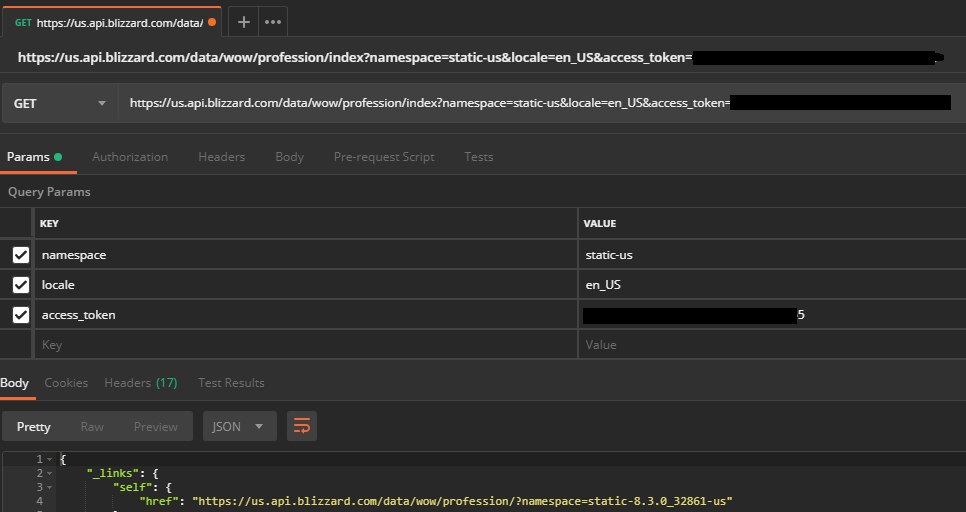Click the request URL input field
The height and width of the screenshot is (512, 966).
540,104
